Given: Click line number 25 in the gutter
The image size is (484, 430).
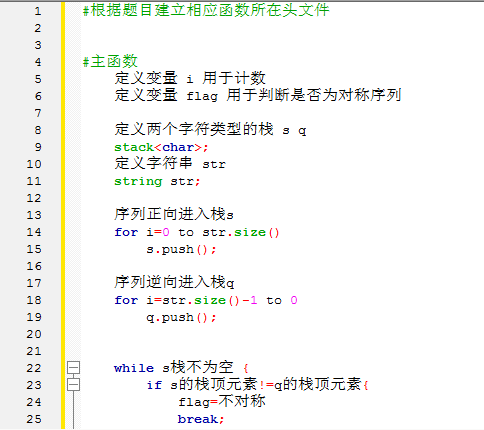Looking at the screenshot, I should 34,419.
